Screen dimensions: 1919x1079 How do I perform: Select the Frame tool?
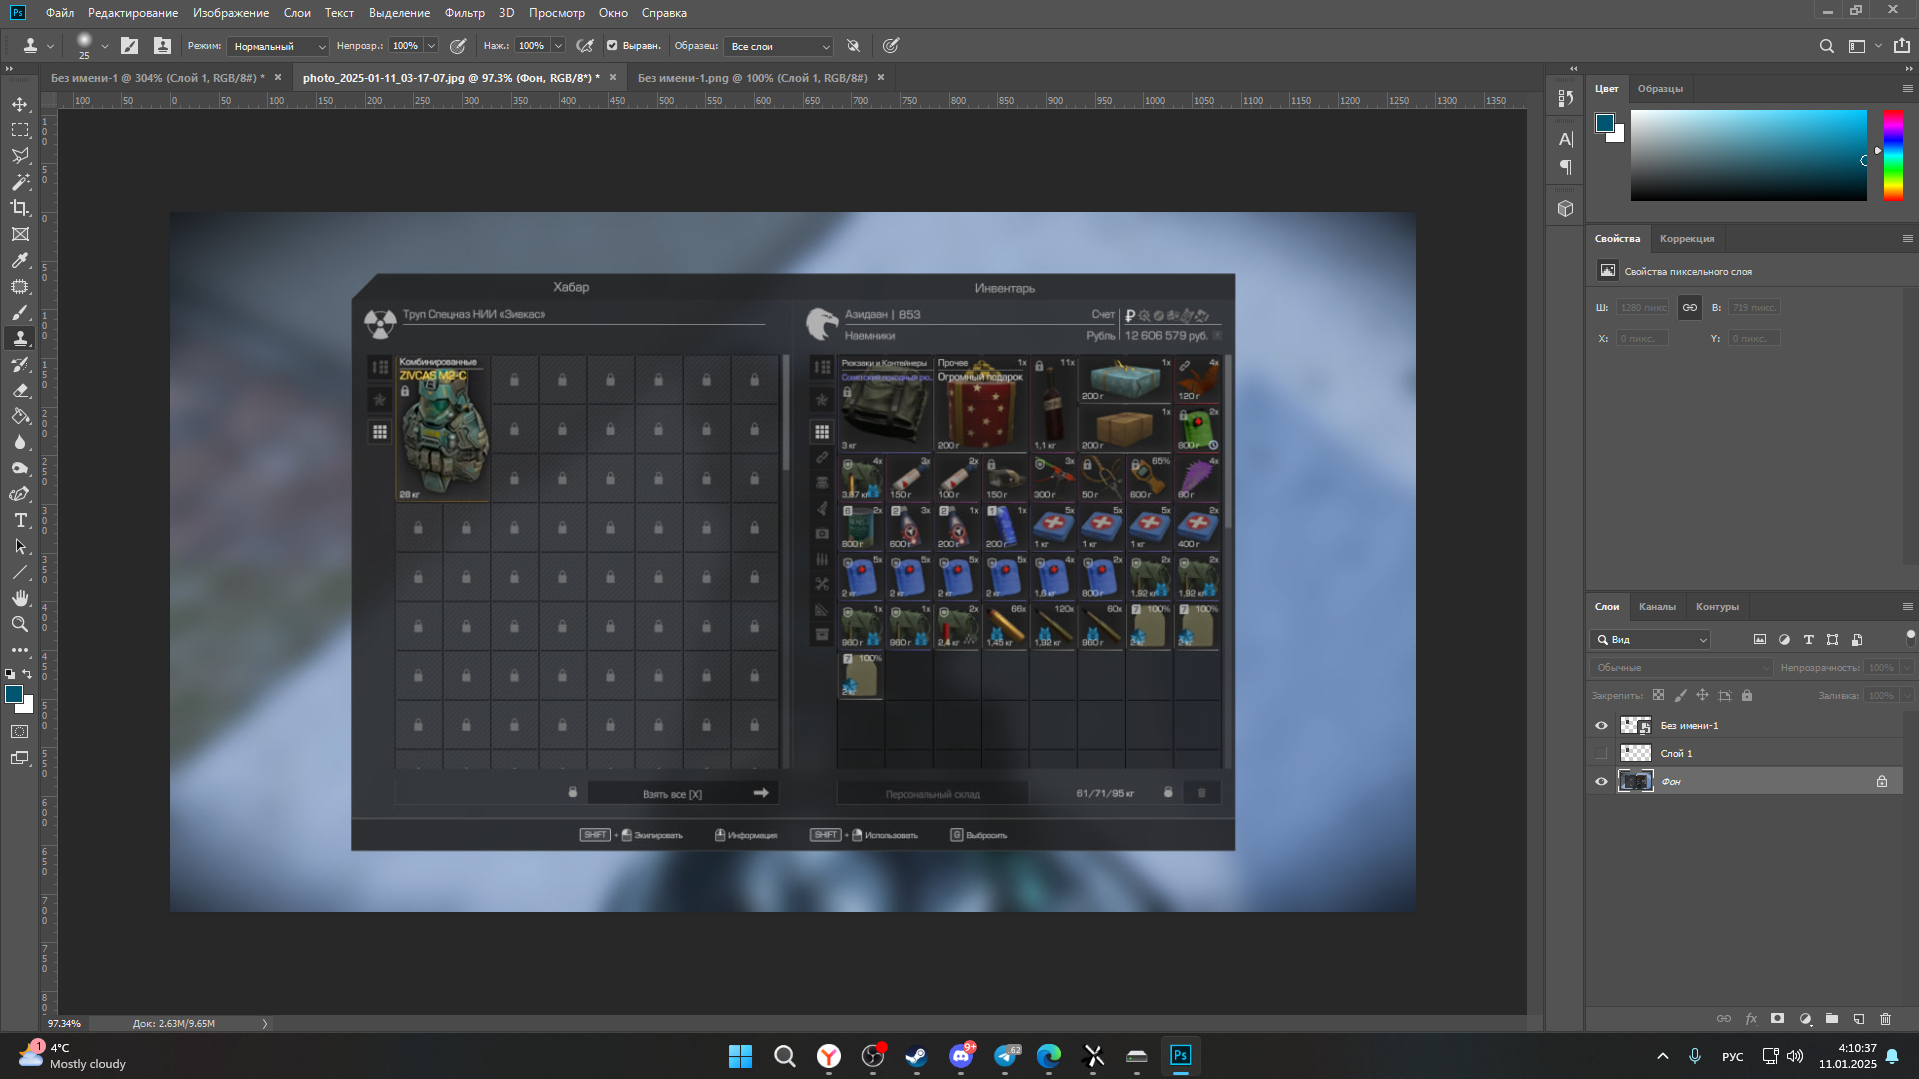pos(20,234)
